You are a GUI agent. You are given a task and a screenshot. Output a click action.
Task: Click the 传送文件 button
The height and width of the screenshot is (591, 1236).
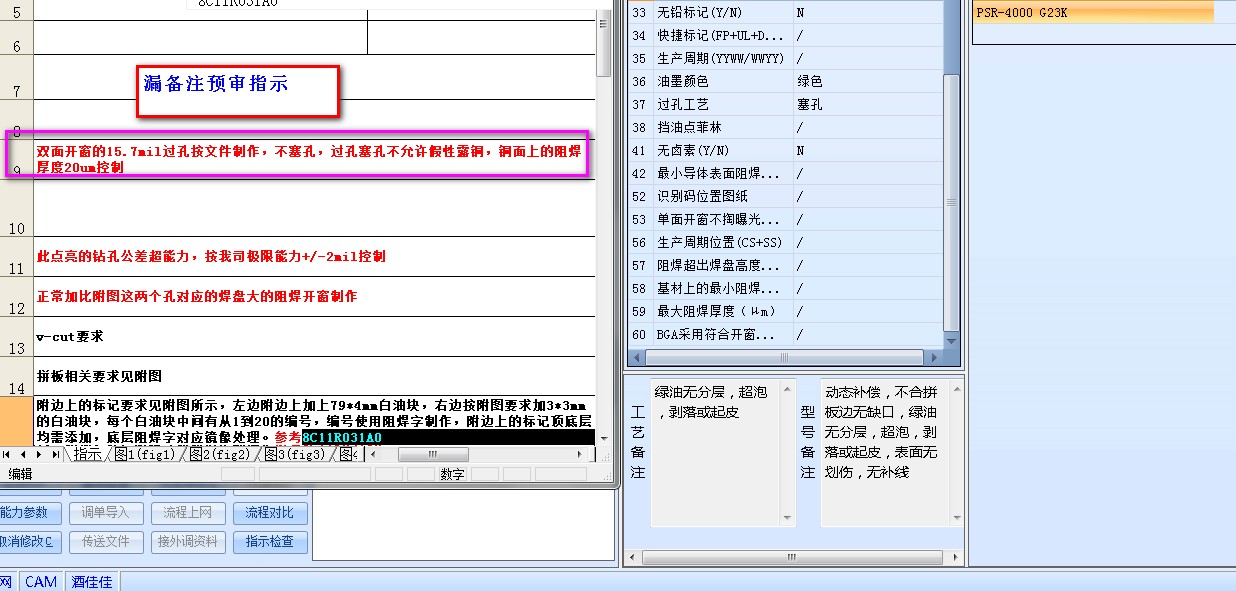tap(106, 542)
